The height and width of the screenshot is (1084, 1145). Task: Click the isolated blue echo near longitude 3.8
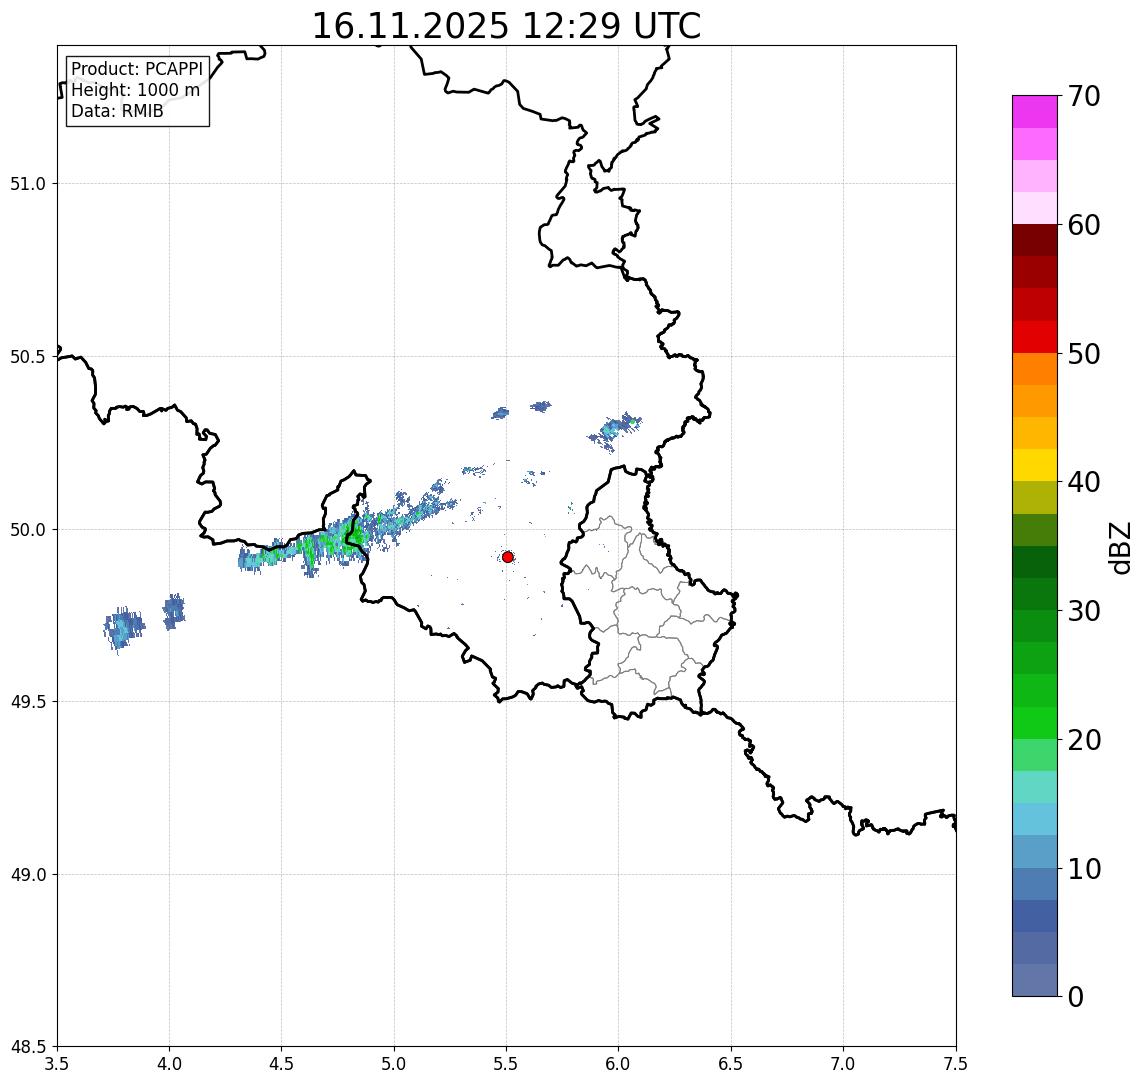click(124, 629)
